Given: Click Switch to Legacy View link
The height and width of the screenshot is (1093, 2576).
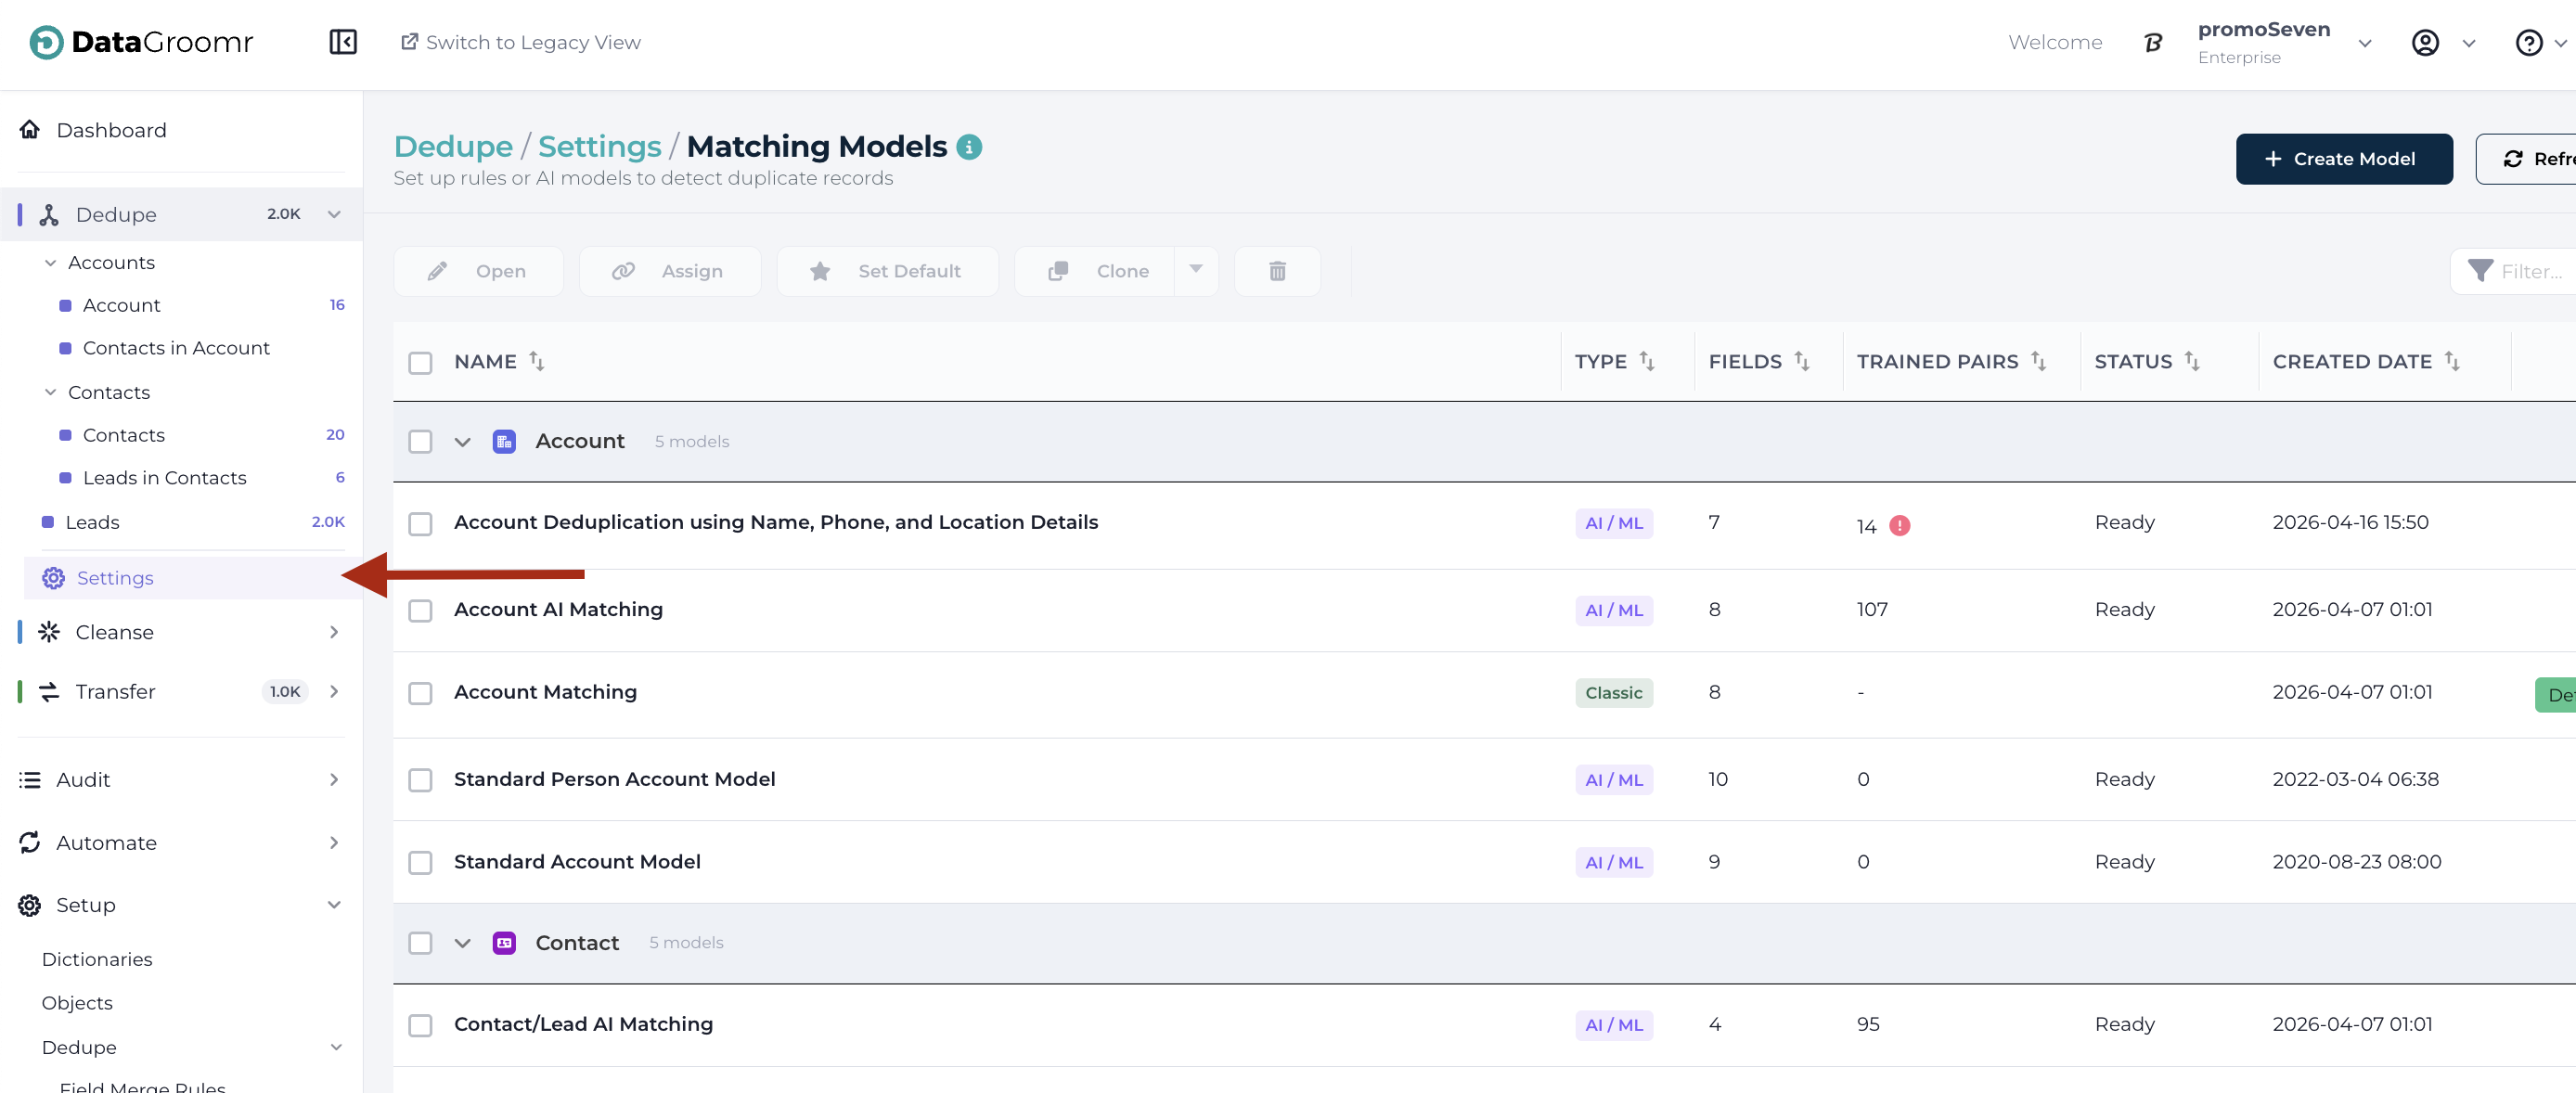Looking at the screenshot, I should point(520,42).
